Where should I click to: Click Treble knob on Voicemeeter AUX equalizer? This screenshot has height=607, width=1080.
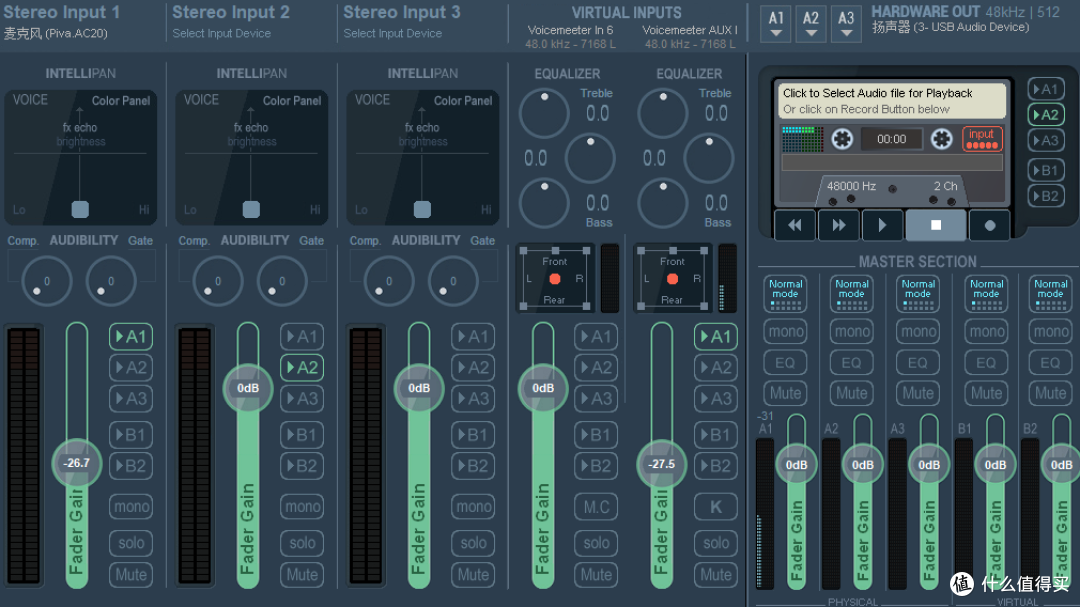click(x=663, y=113)
